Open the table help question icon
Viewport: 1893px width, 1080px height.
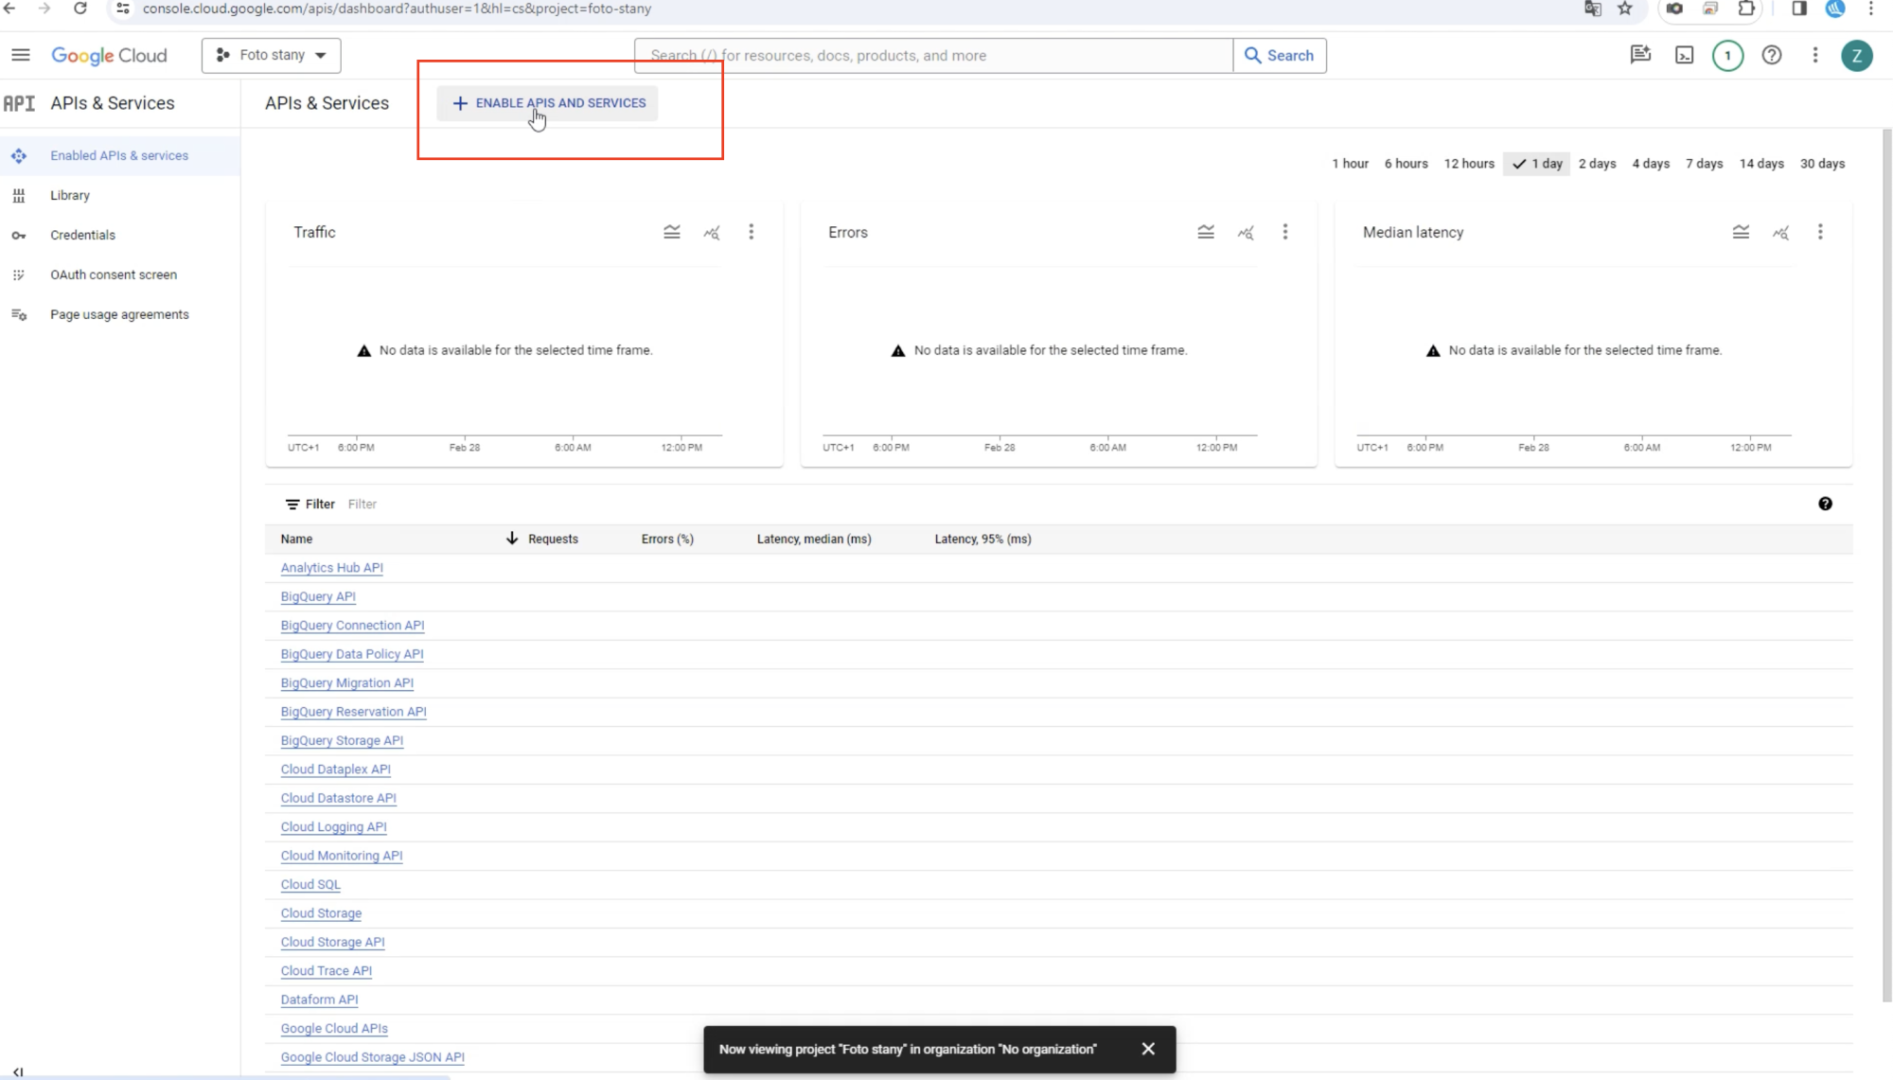click(x=1825, y=504)
